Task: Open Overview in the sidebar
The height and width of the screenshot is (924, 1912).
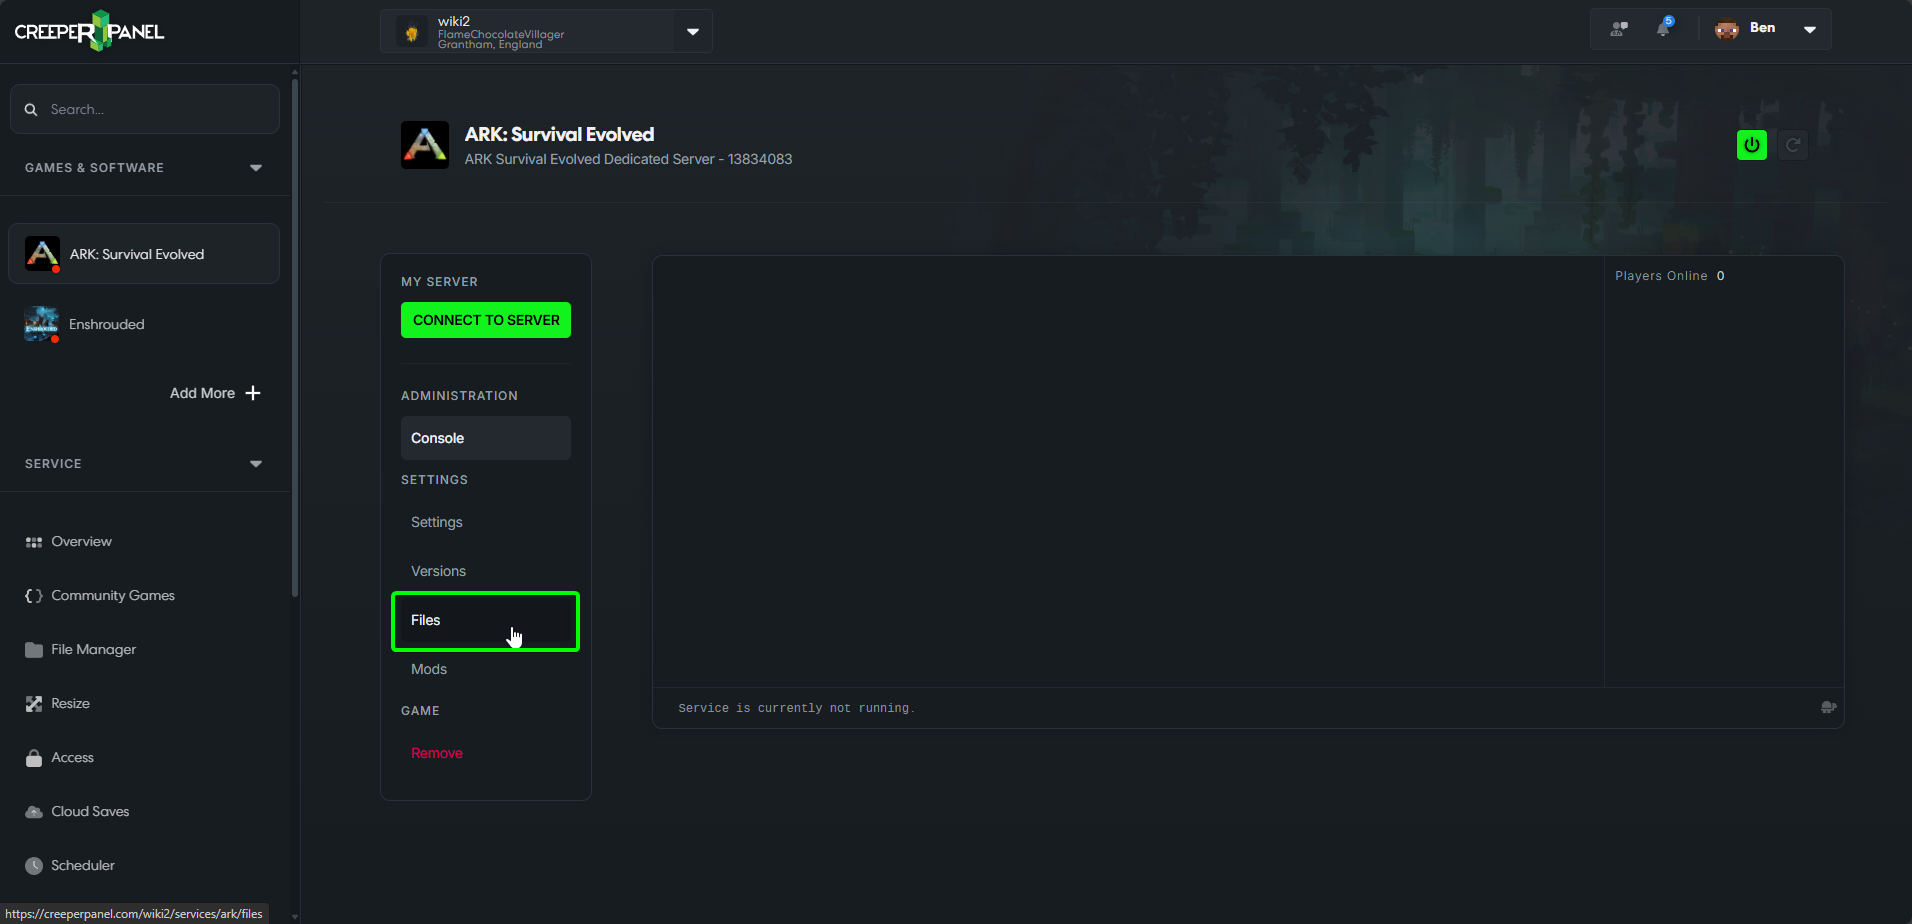Action: click(x=81, y=542)
